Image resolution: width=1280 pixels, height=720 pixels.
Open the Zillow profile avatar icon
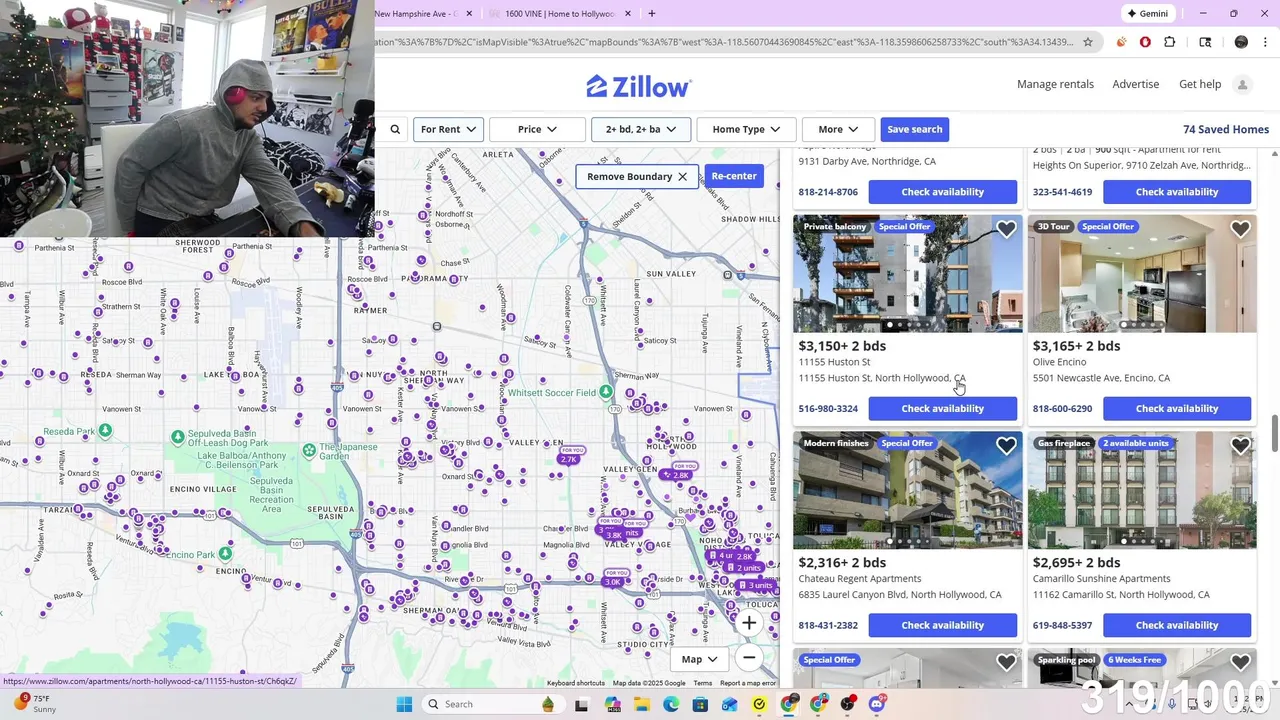click(x=1242, y=84)
